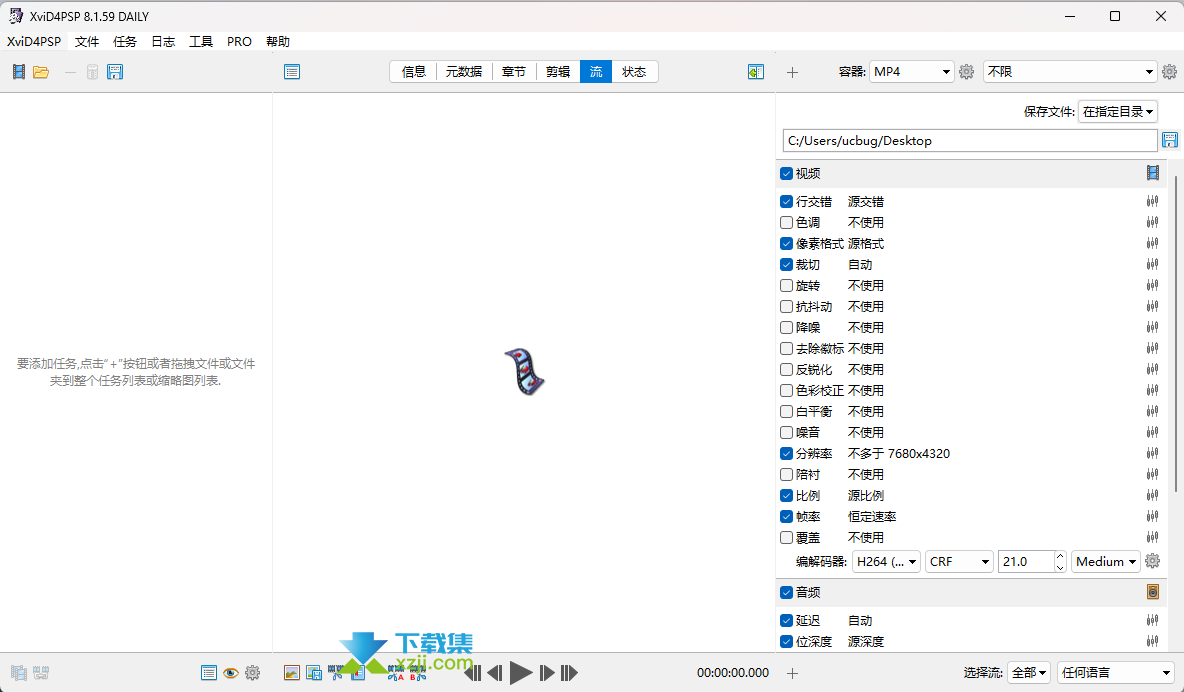Click the plus icon next to container label
The height and width of the screenshot is (692, 1184).
coord(792,72)
